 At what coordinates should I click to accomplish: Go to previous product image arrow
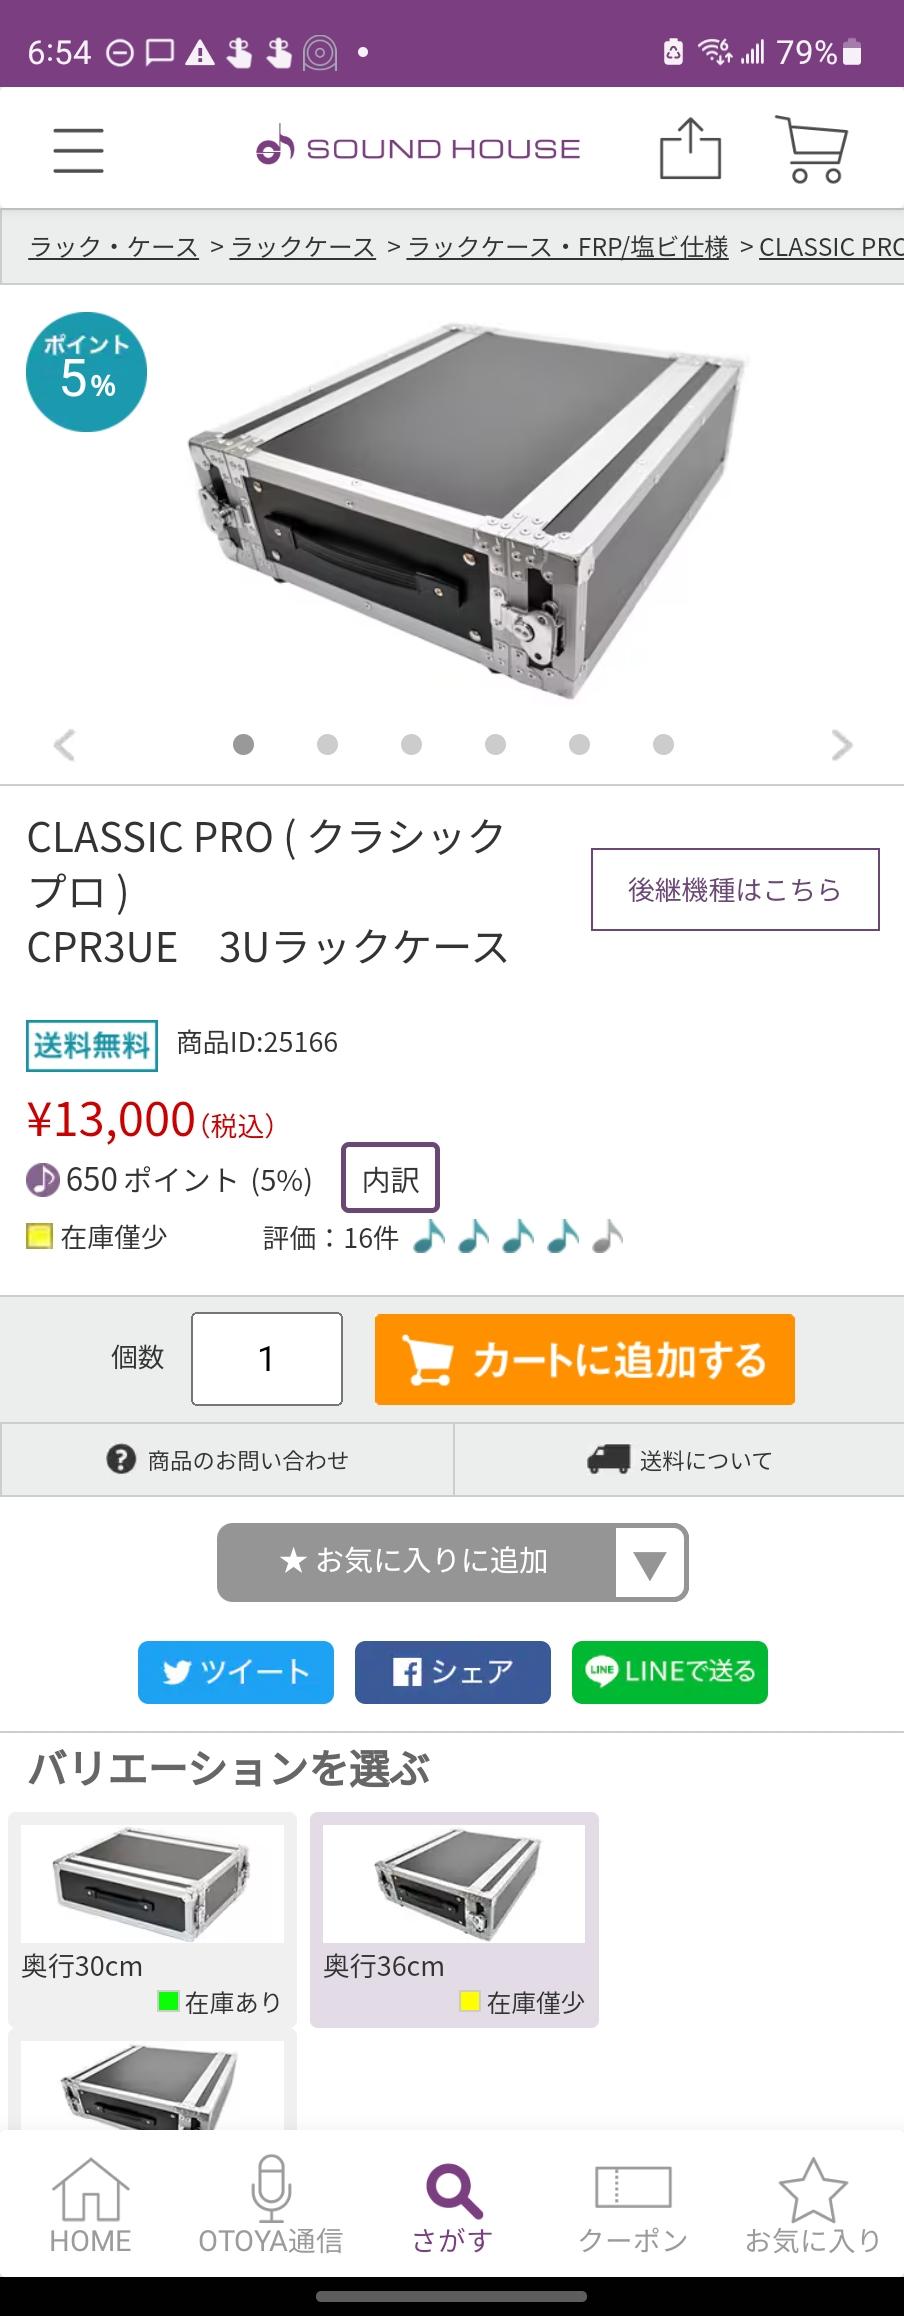64,745
